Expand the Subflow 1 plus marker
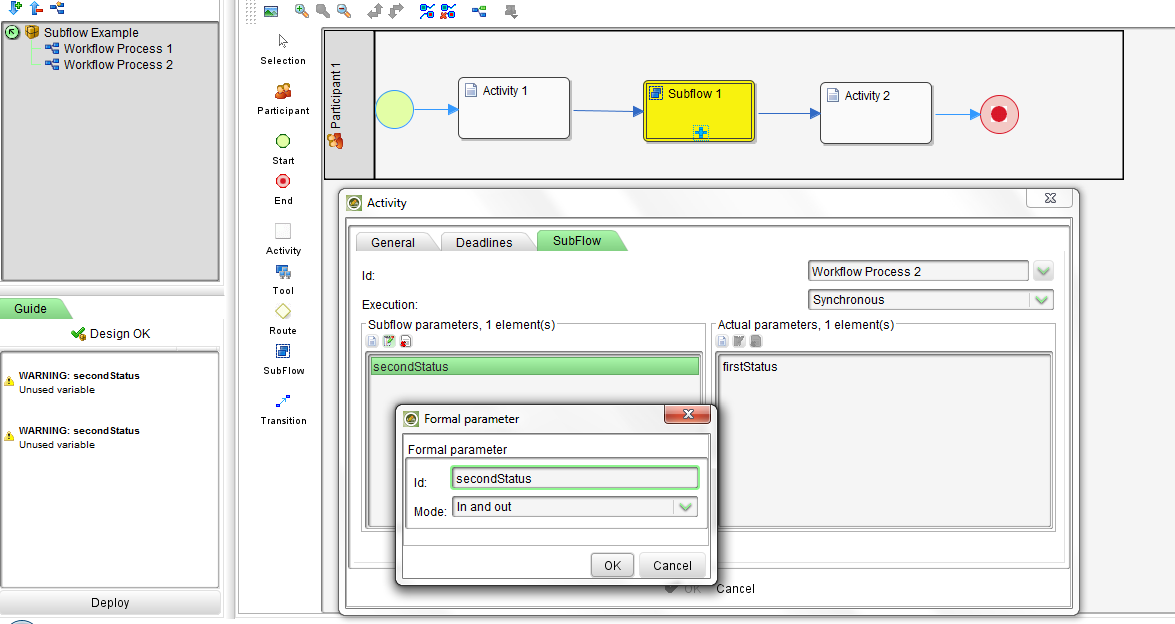Viewport: 1175px width, 624px height. click(x=701, y=132)
